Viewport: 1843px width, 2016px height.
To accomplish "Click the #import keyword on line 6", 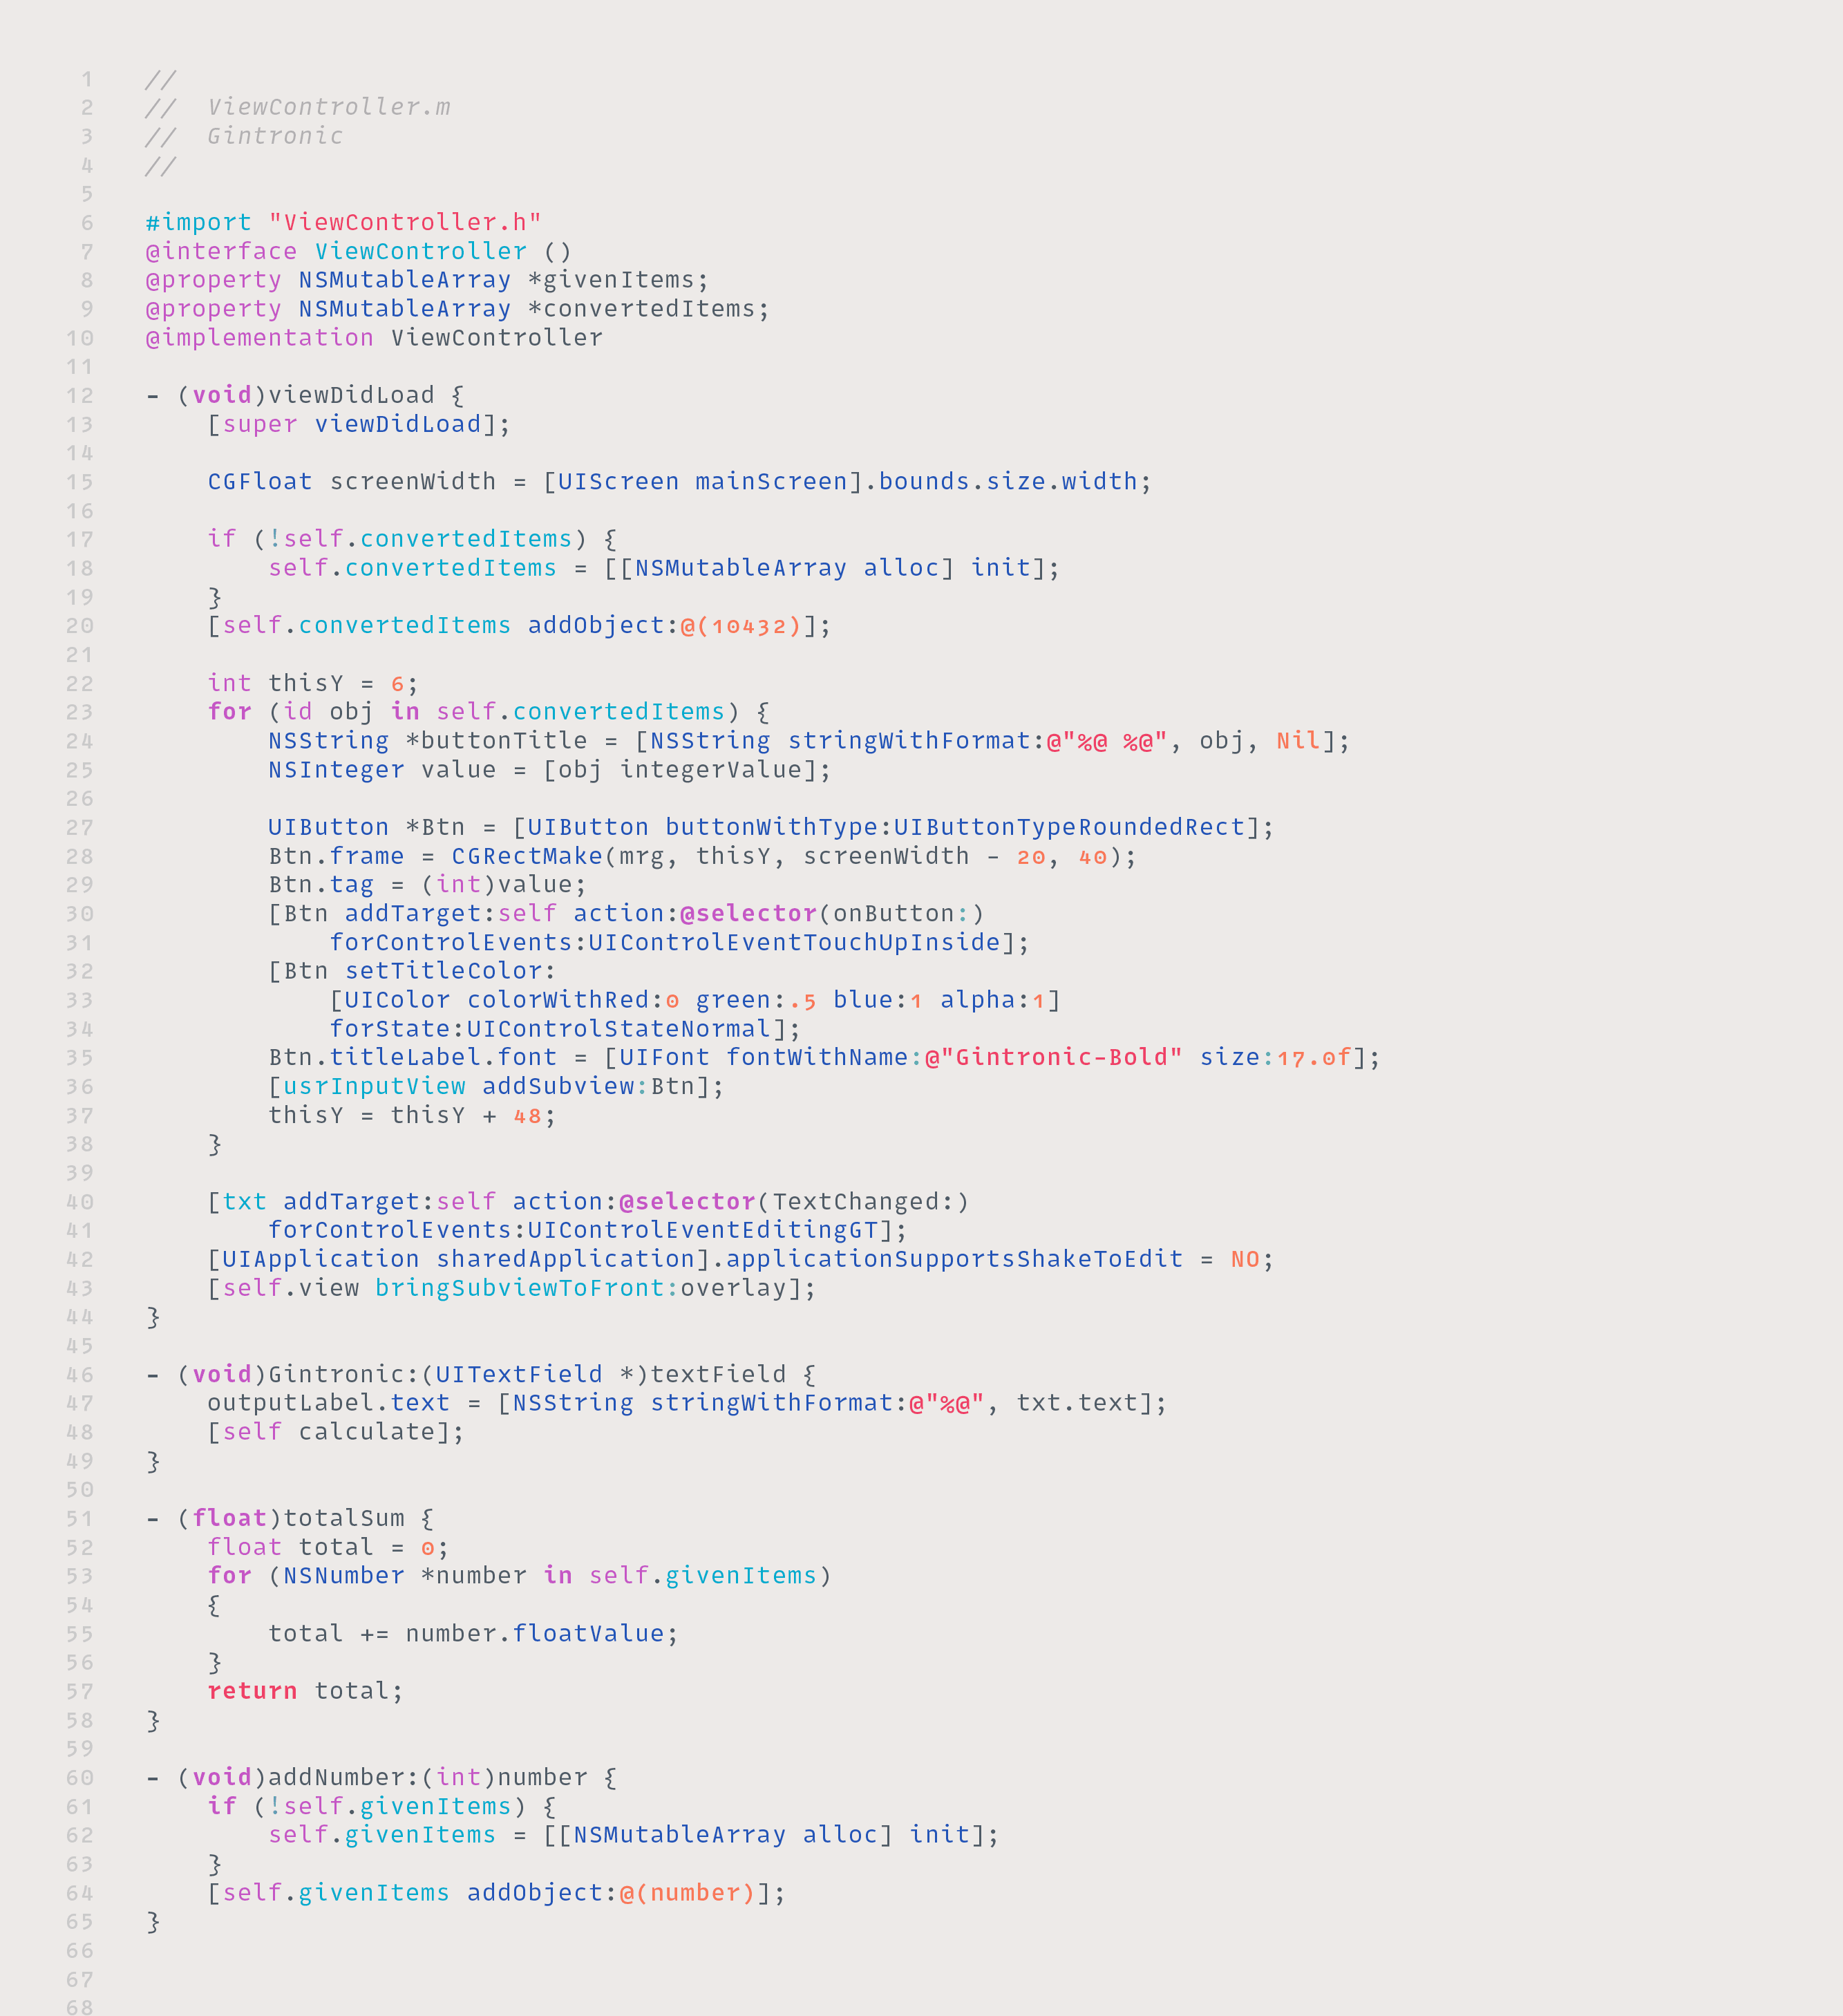I will (x=198, y=222).
